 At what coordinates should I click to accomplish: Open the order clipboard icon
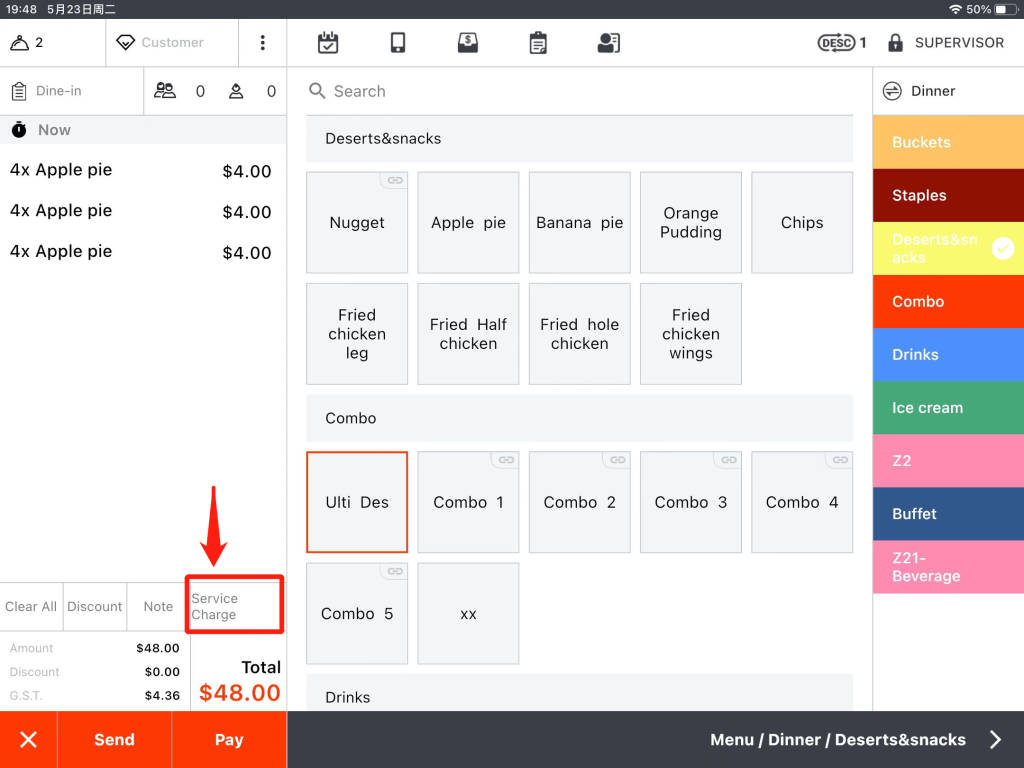click(538, 43)
